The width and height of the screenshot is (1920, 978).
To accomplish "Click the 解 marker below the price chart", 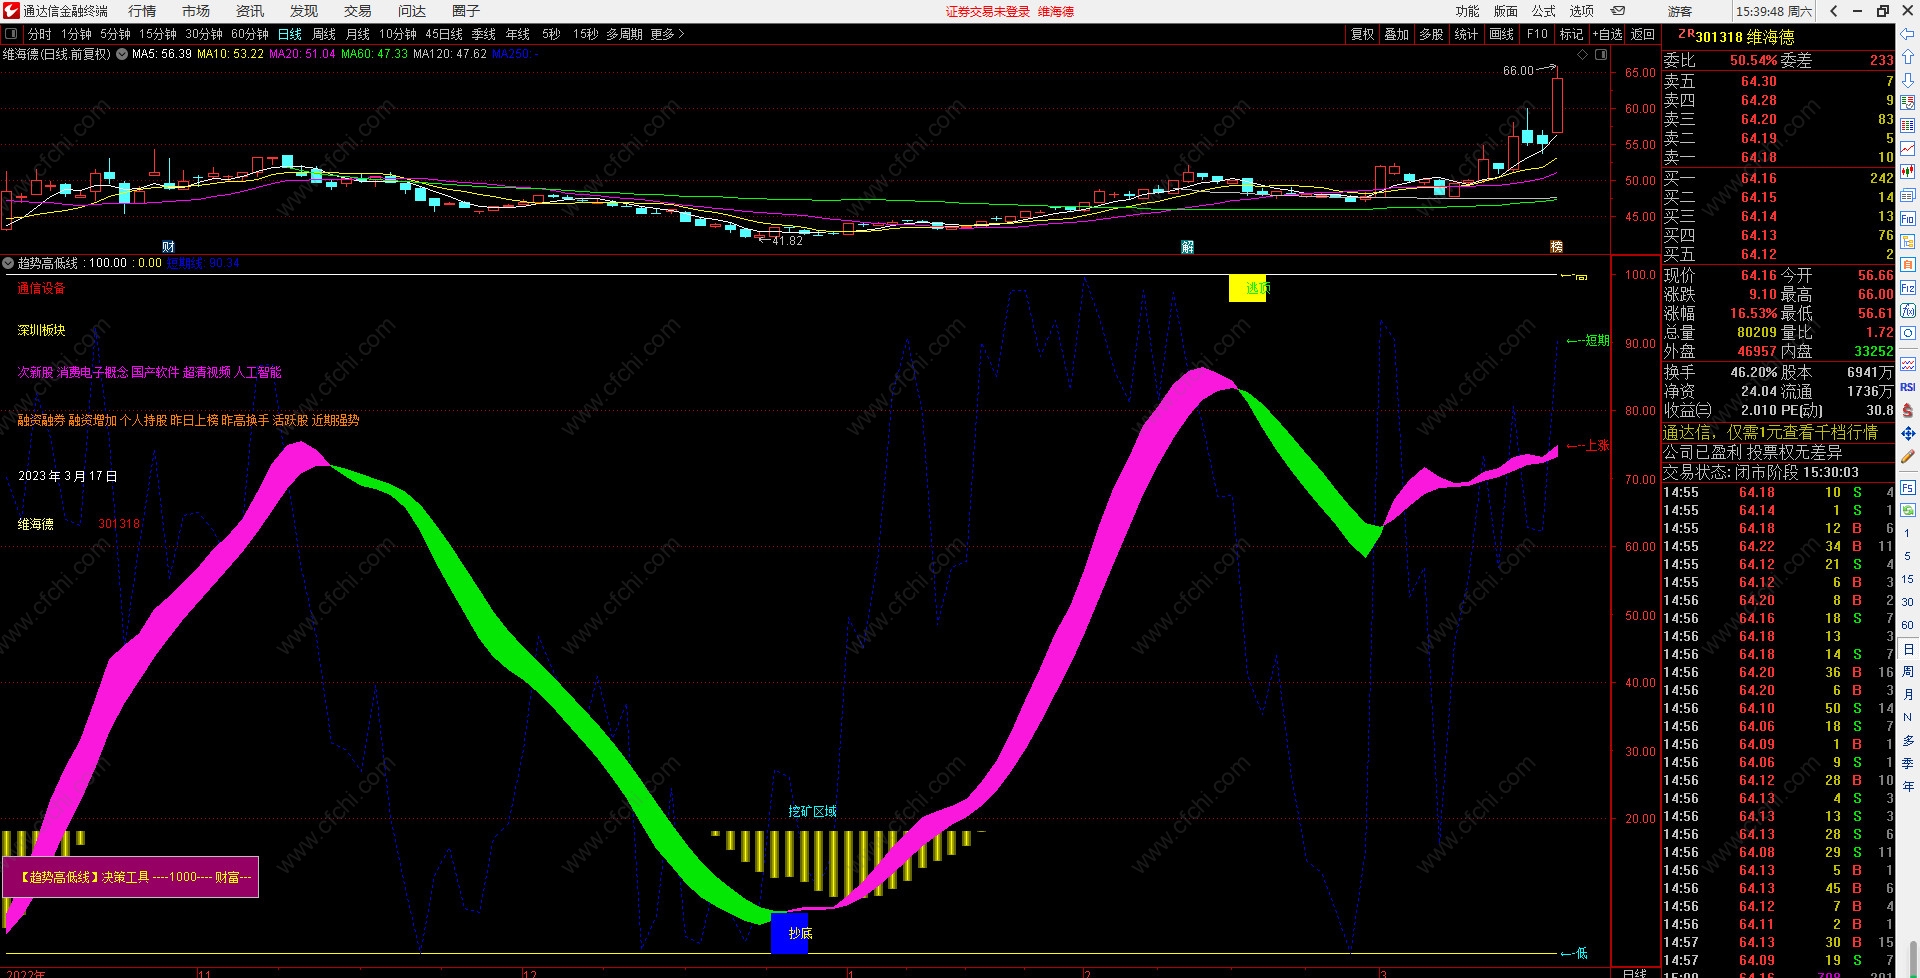I will pyautogui.click(x=1187, y=246).
